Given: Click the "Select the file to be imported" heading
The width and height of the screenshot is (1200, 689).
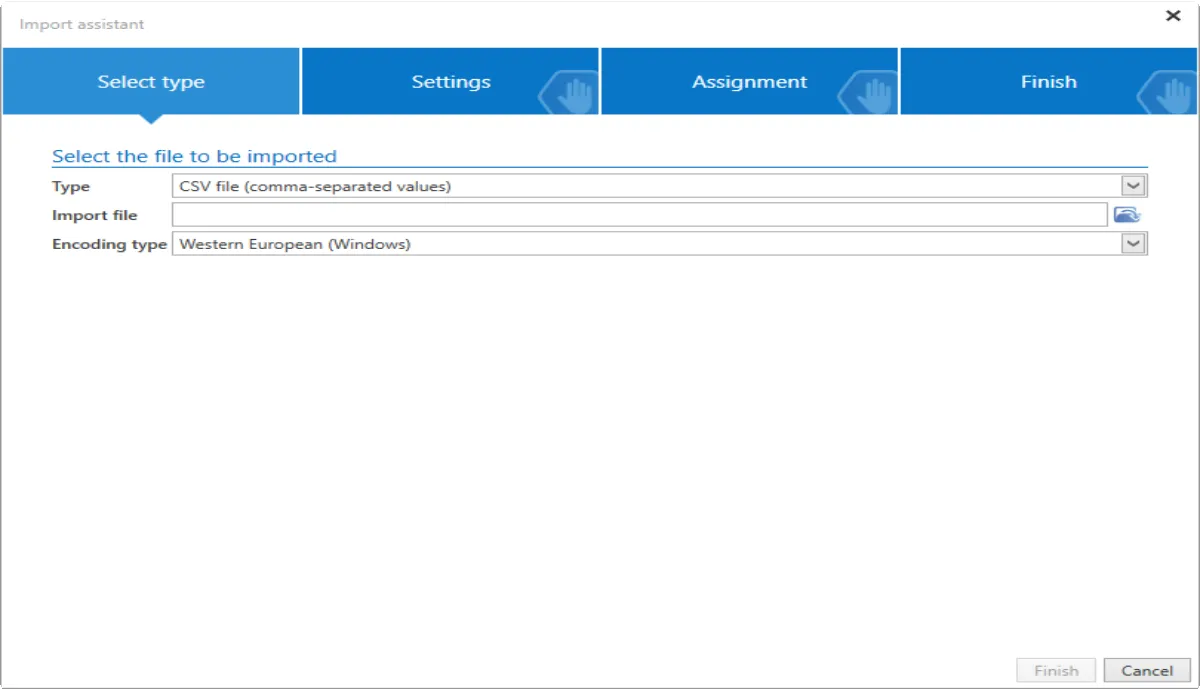Looking at the screenshot, I should [x=194, y=156].
